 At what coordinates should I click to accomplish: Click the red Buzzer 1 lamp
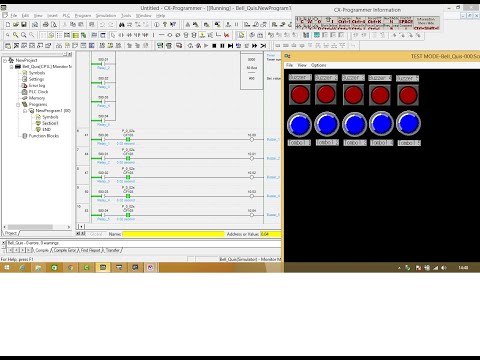pyautogui.click(x=300, y=95)
